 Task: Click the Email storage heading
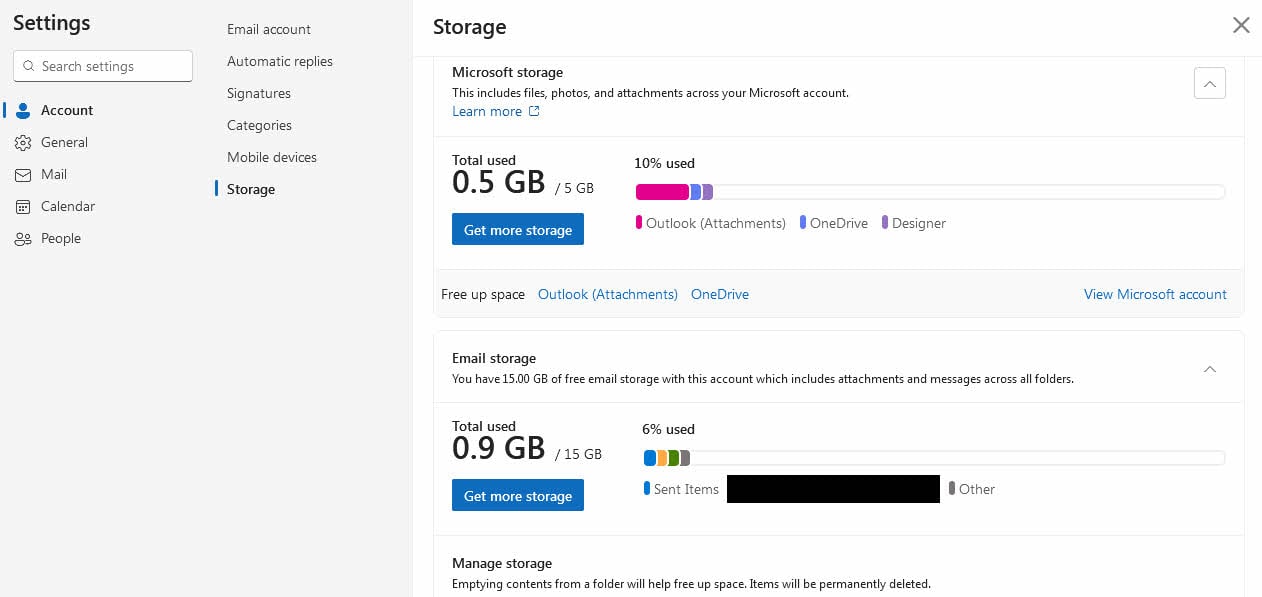(494, 358)
